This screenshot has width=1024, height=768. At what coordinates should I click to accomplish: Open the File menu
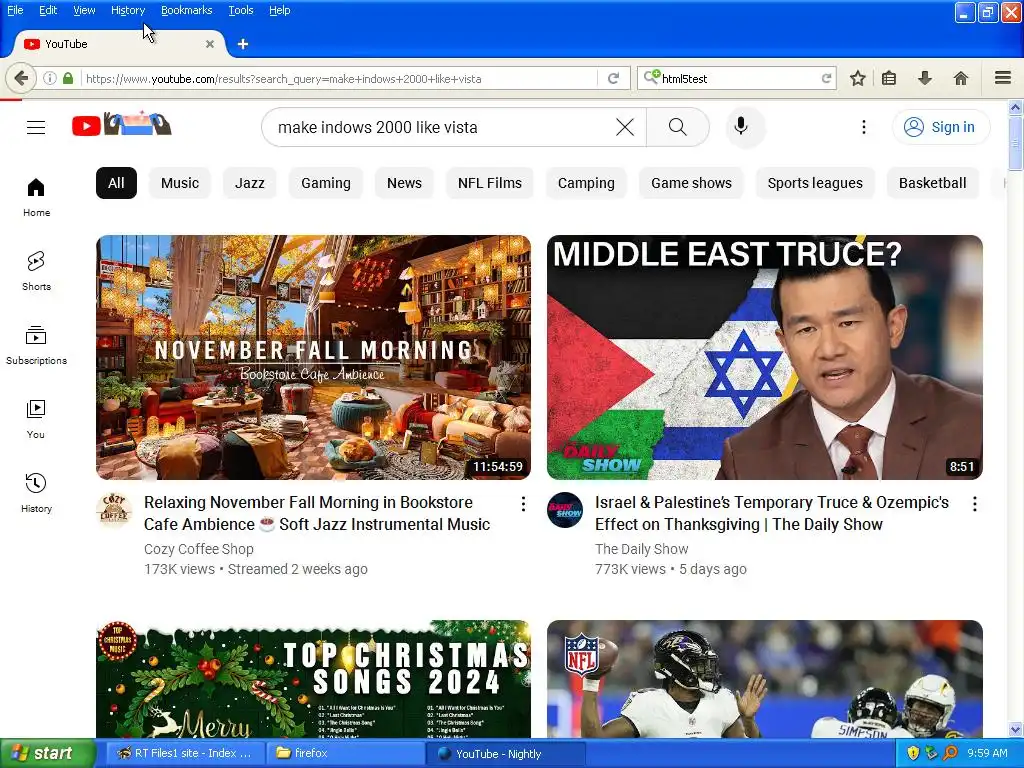tap(15, 10)
